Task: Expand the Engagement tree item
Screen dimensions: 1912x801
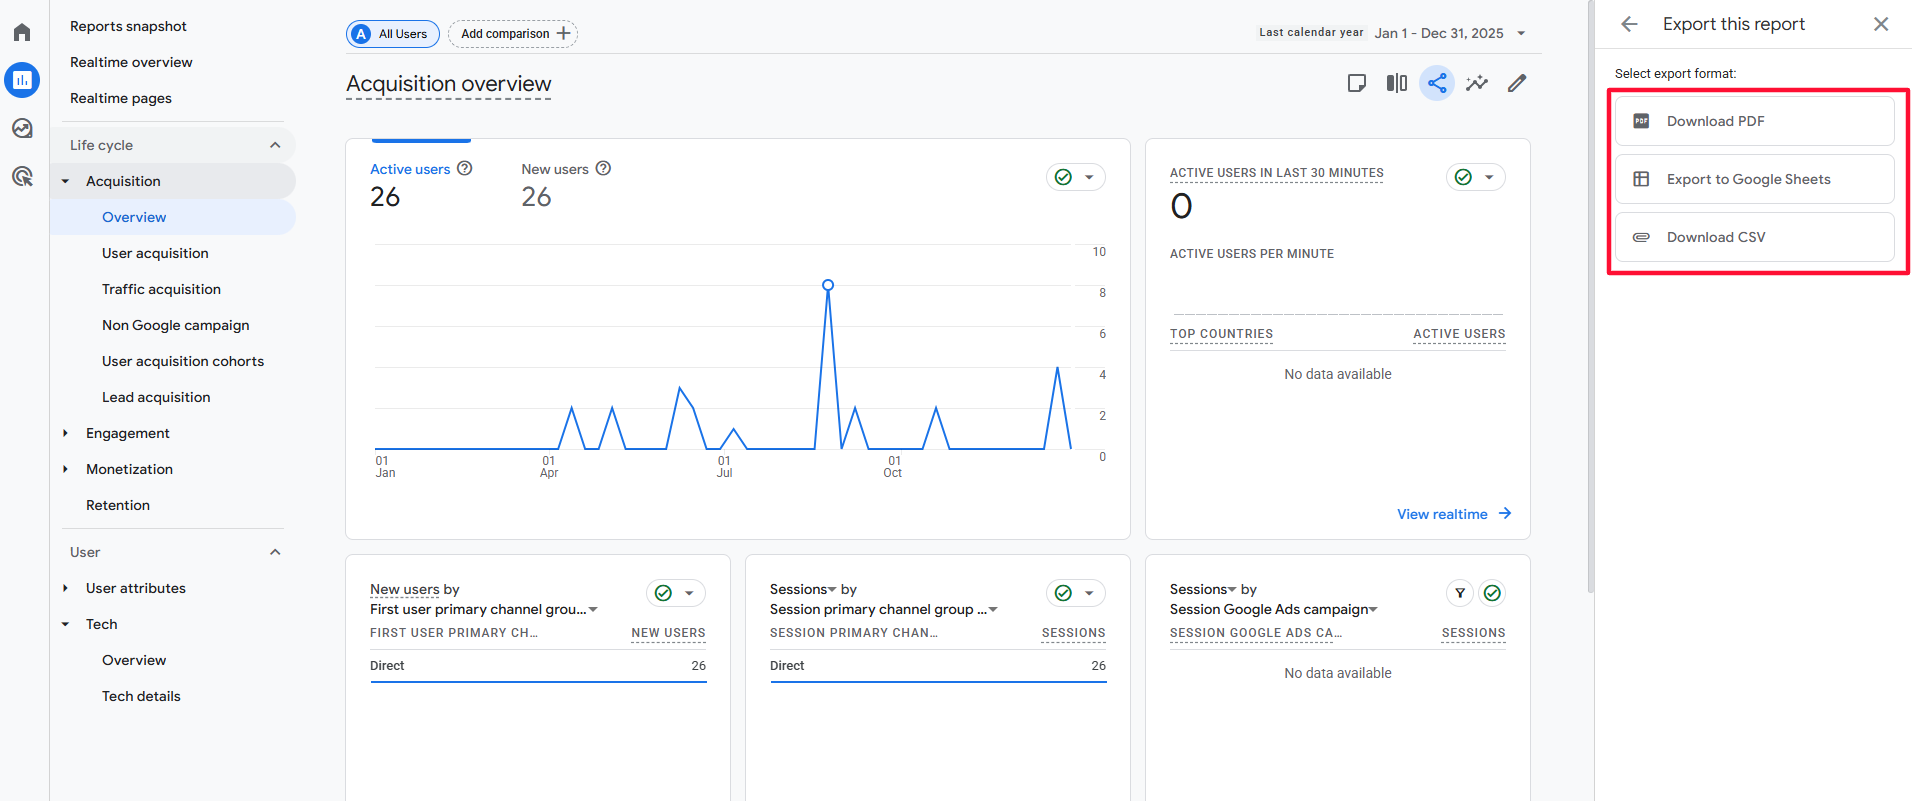Action: [x=66, y=433]
